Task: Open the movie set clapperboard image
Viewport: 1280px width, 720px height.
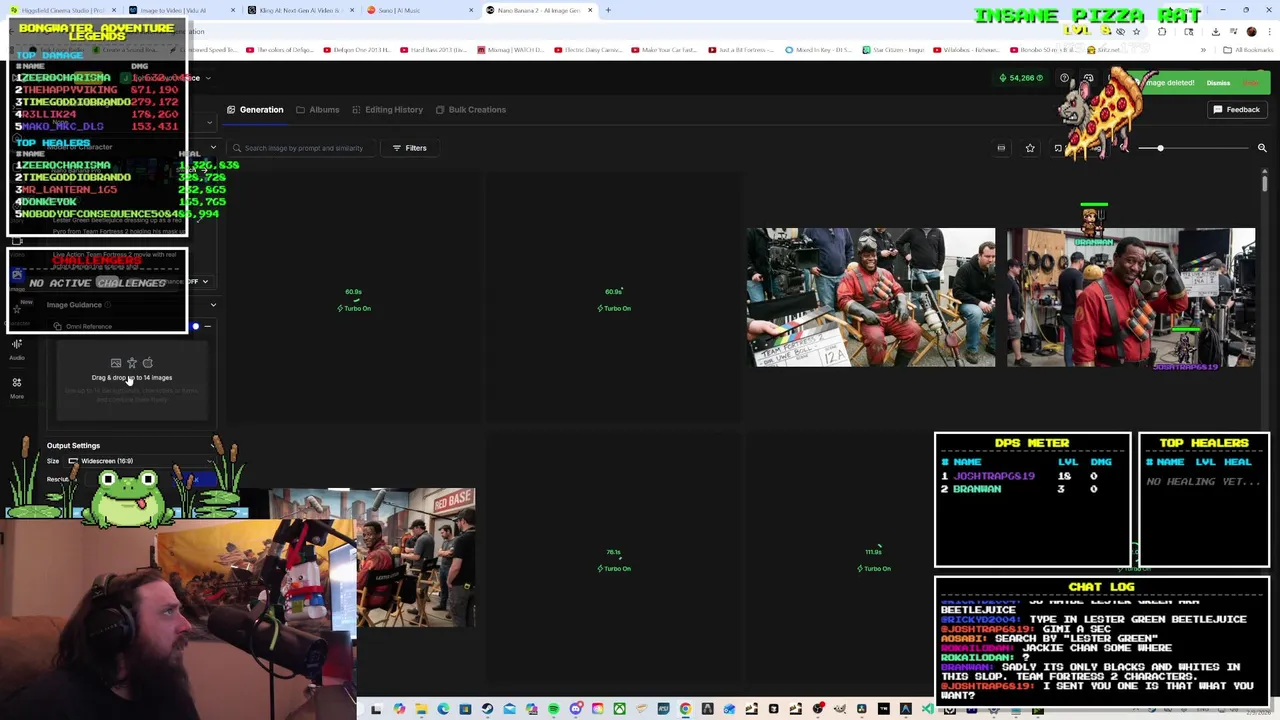Action: click(871, 297)
